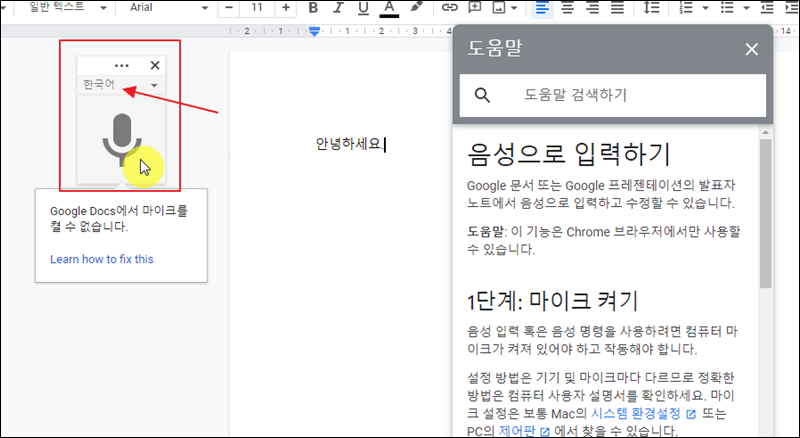Viewport: 800px width, 438px height.
Task: Decrease the font size with minus
Action: pos(229,8)
